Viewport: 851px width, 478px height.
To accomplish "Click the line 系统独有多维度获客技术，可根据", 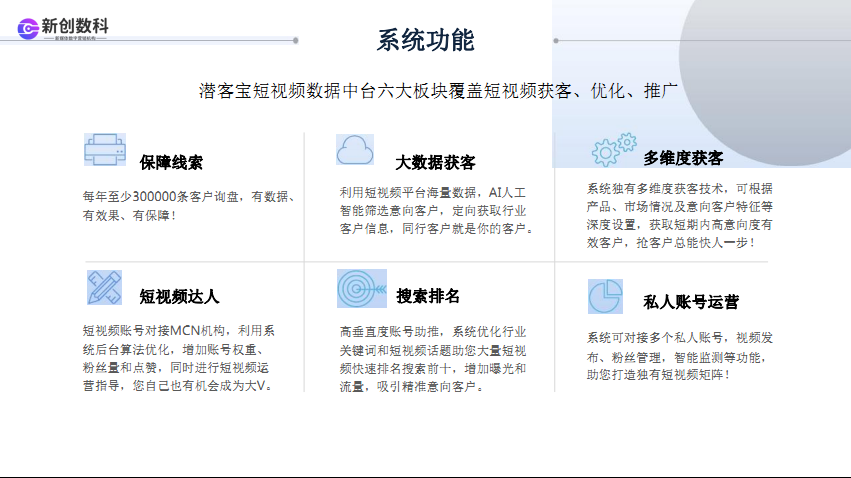I will tap(679, 189).
